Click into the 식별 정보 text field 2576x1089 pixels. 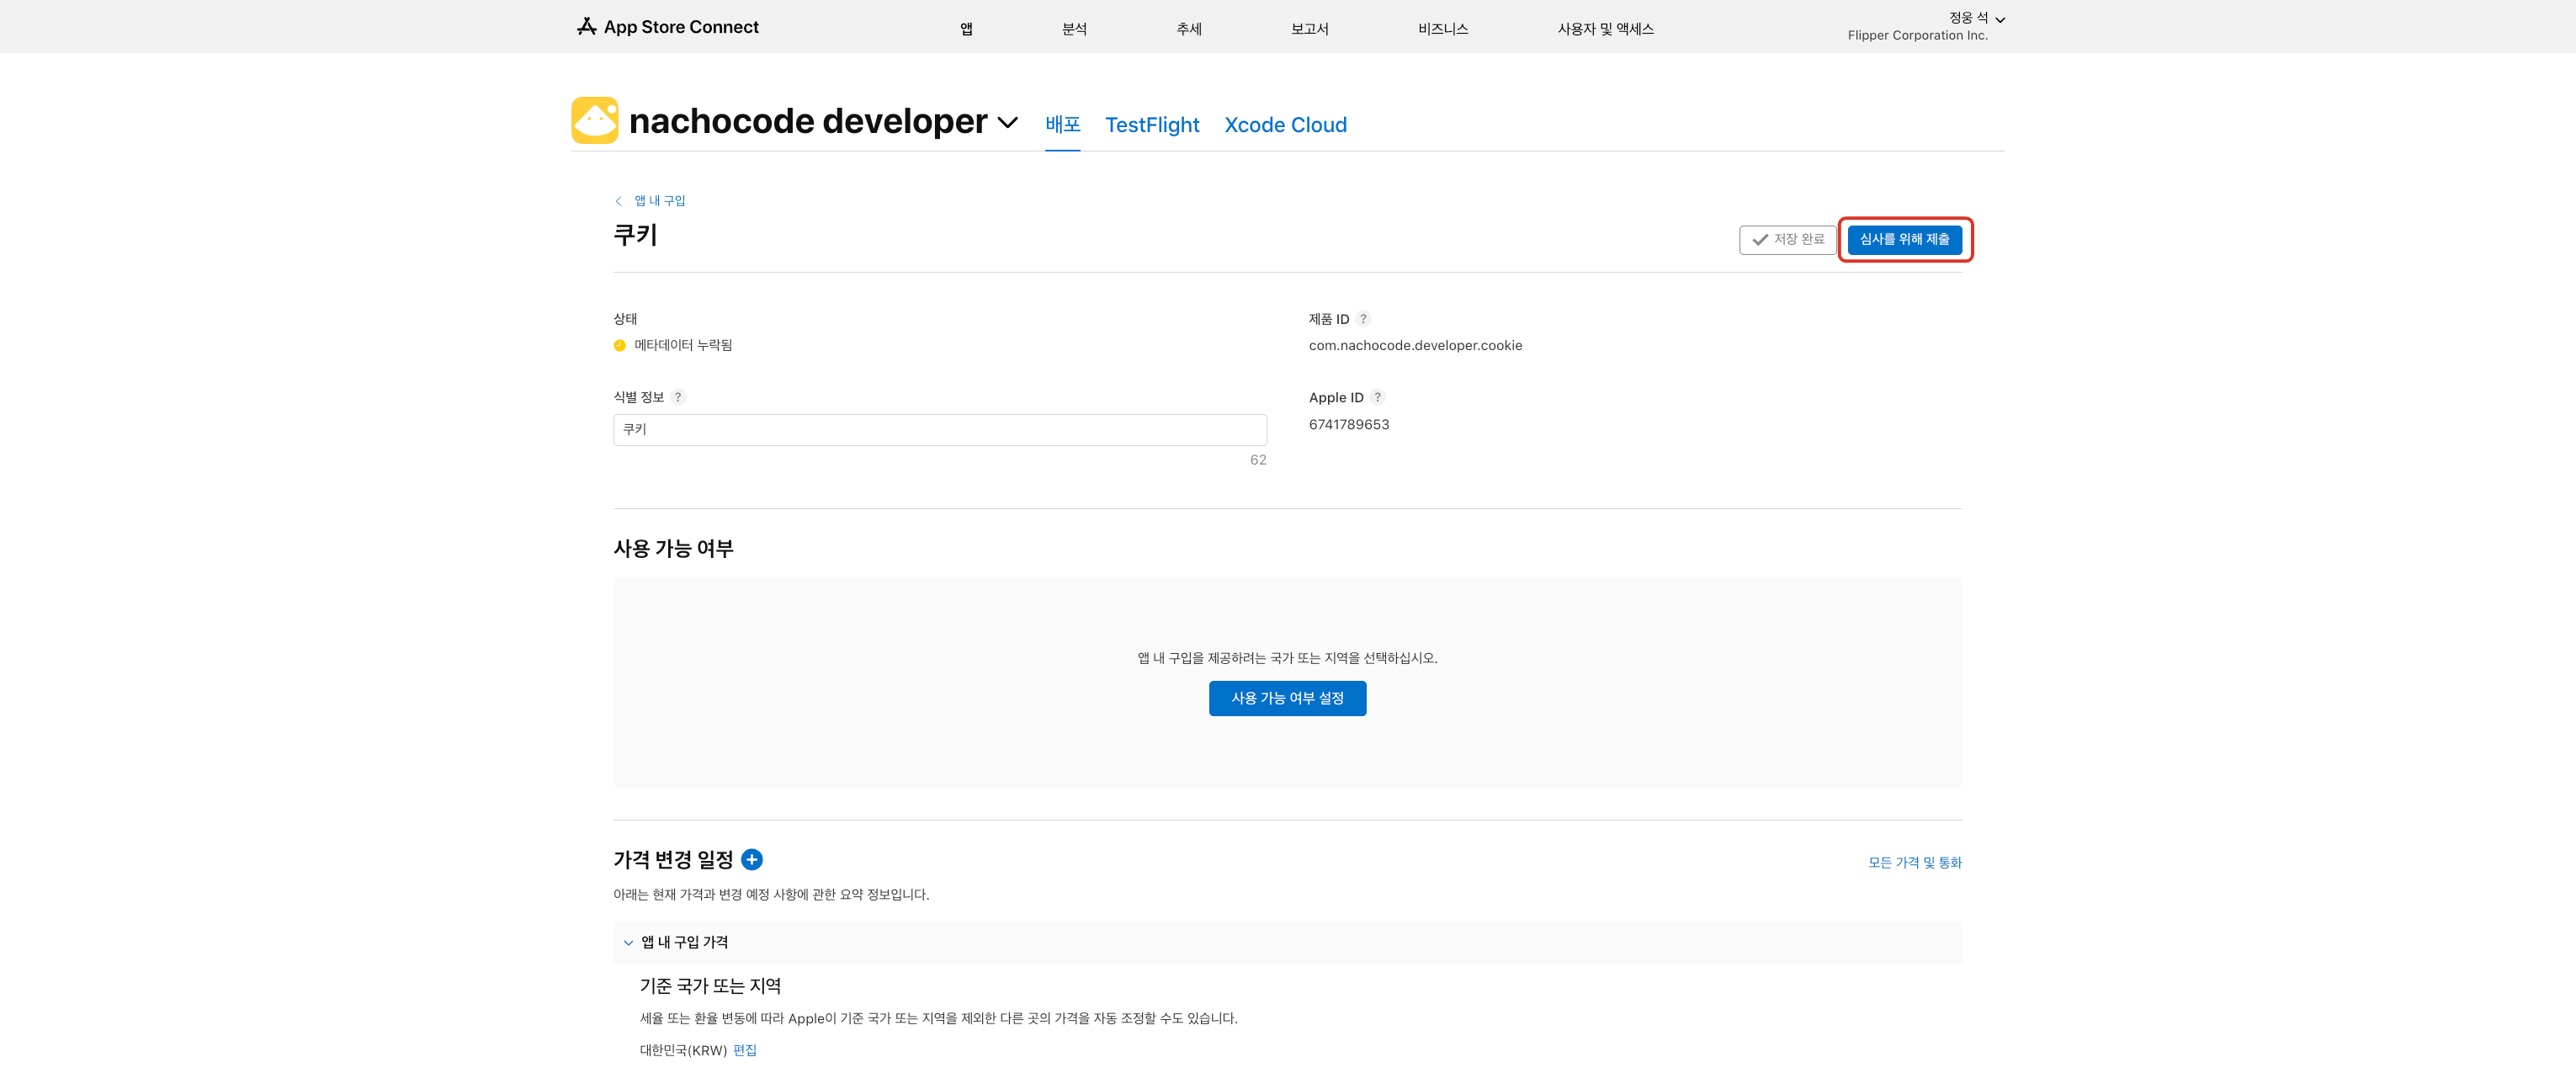point(939,430)
